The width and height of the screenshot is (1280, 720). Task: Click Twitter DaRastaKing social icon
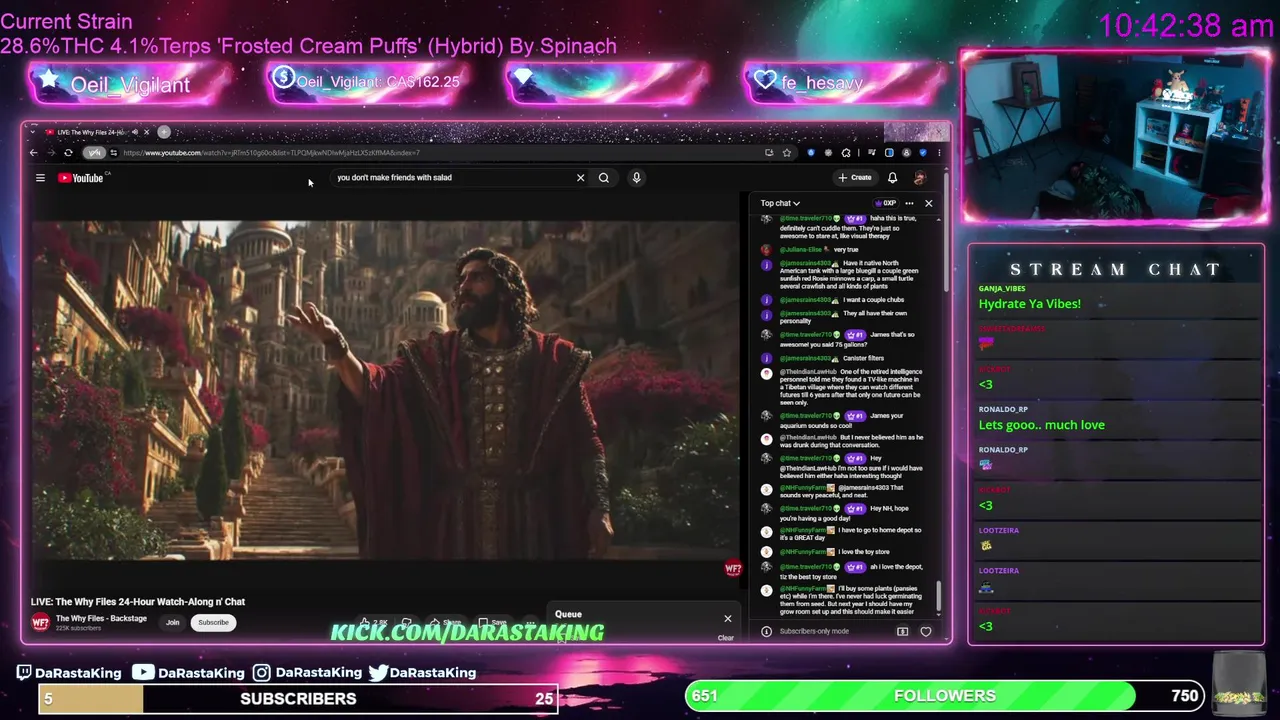(377, 673)
